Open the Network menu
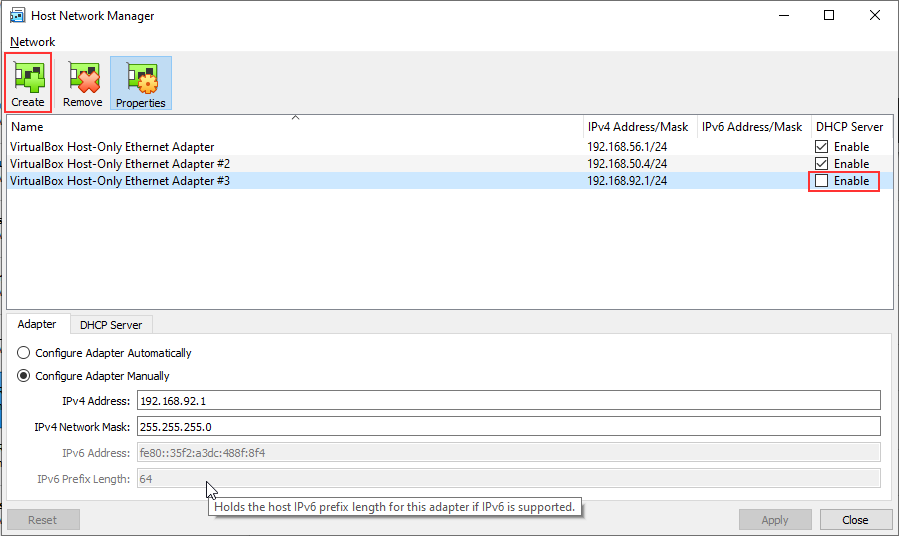This screenshot has width=899, height=536. coord(33,42)
